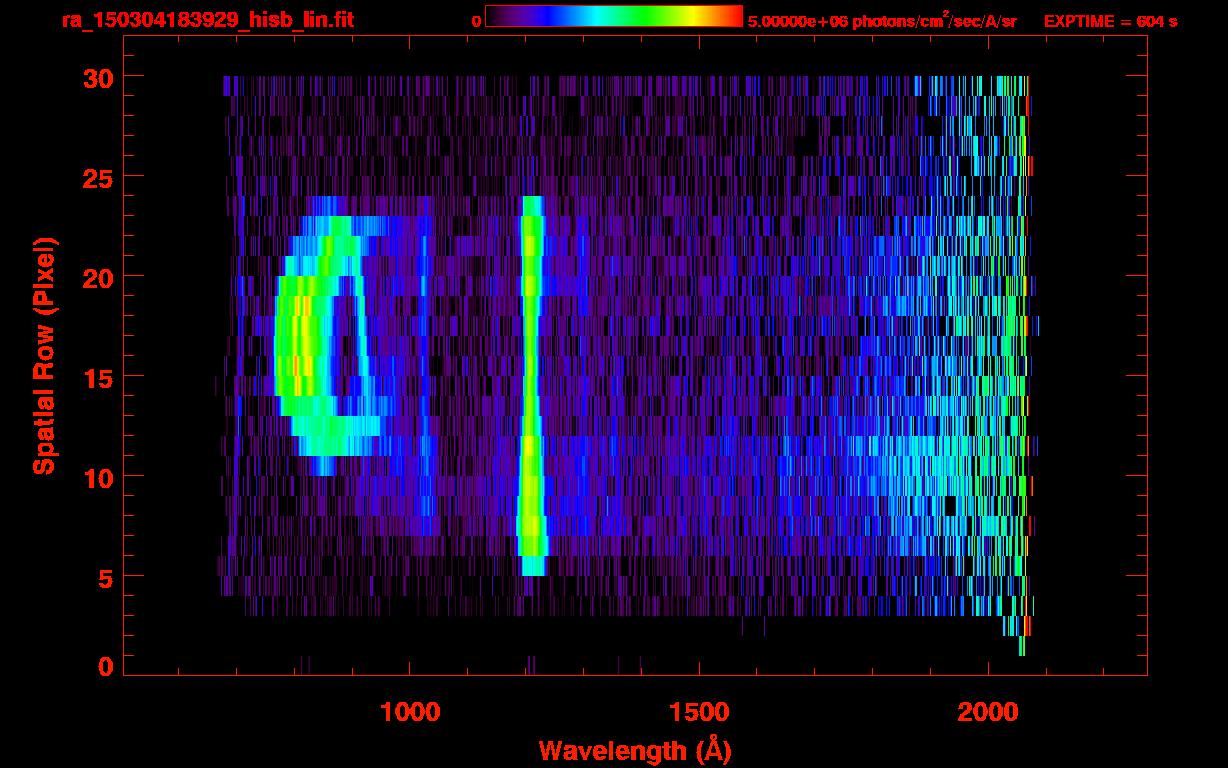Click the x-axis tick label 2000
Screen dimensions: 1228x768
click(988, 711)
